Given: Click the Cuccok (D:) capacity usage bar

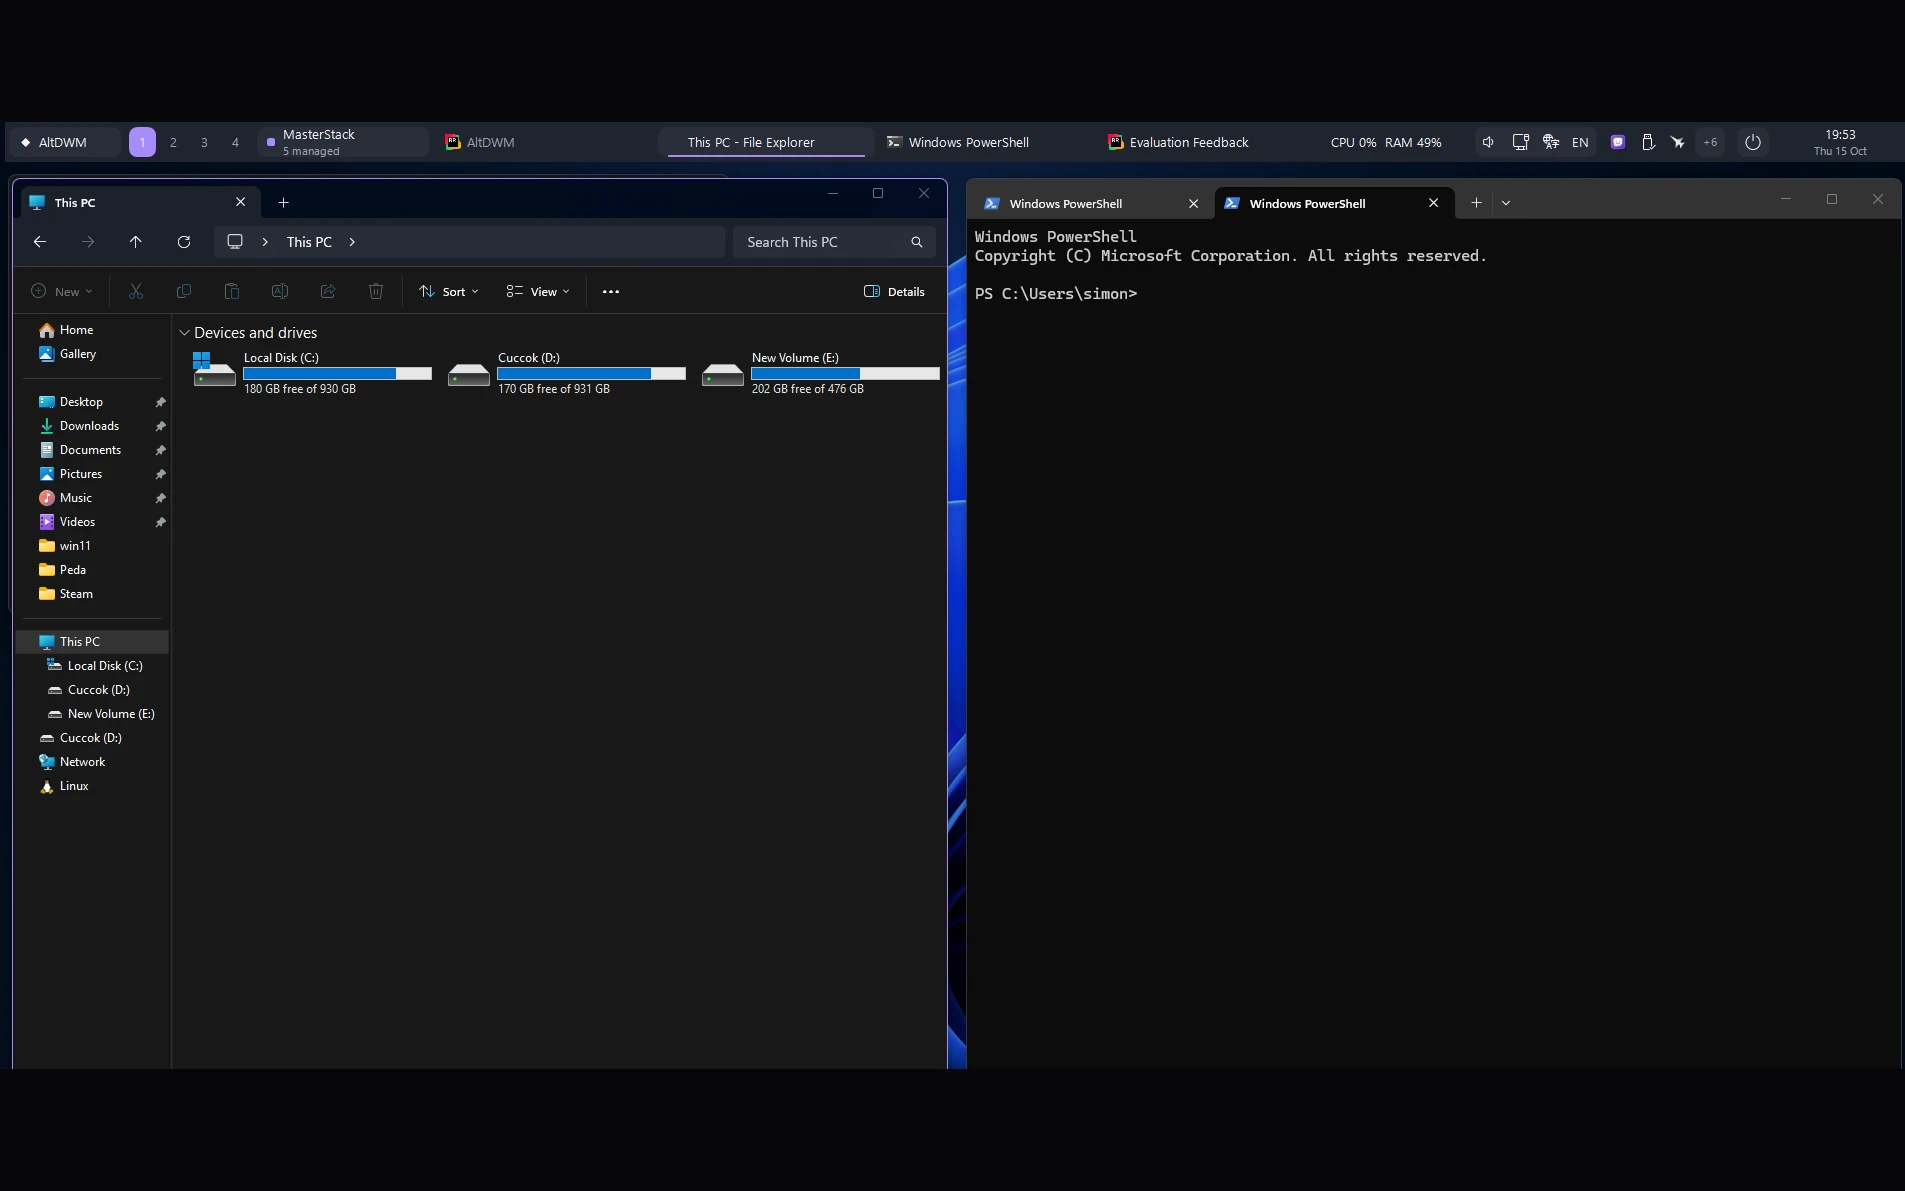Looking at the screenshot, I should [x=591, y=373].
